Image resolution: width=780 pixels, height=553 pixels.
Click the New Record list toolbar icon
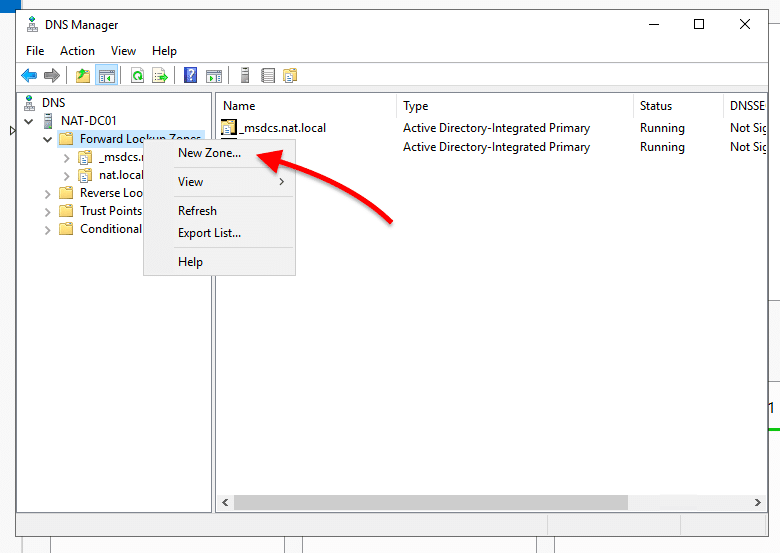tap(268, 76)
